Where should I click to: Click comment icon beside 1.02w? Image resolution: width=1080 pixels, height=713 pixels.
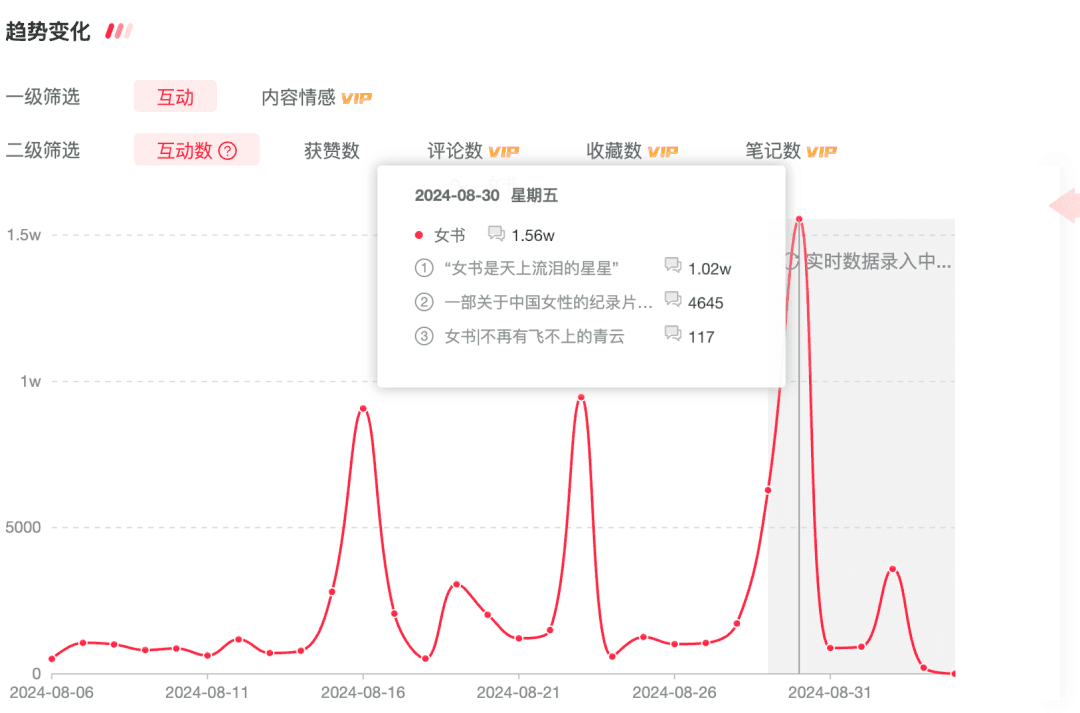[x=673, y=265]
